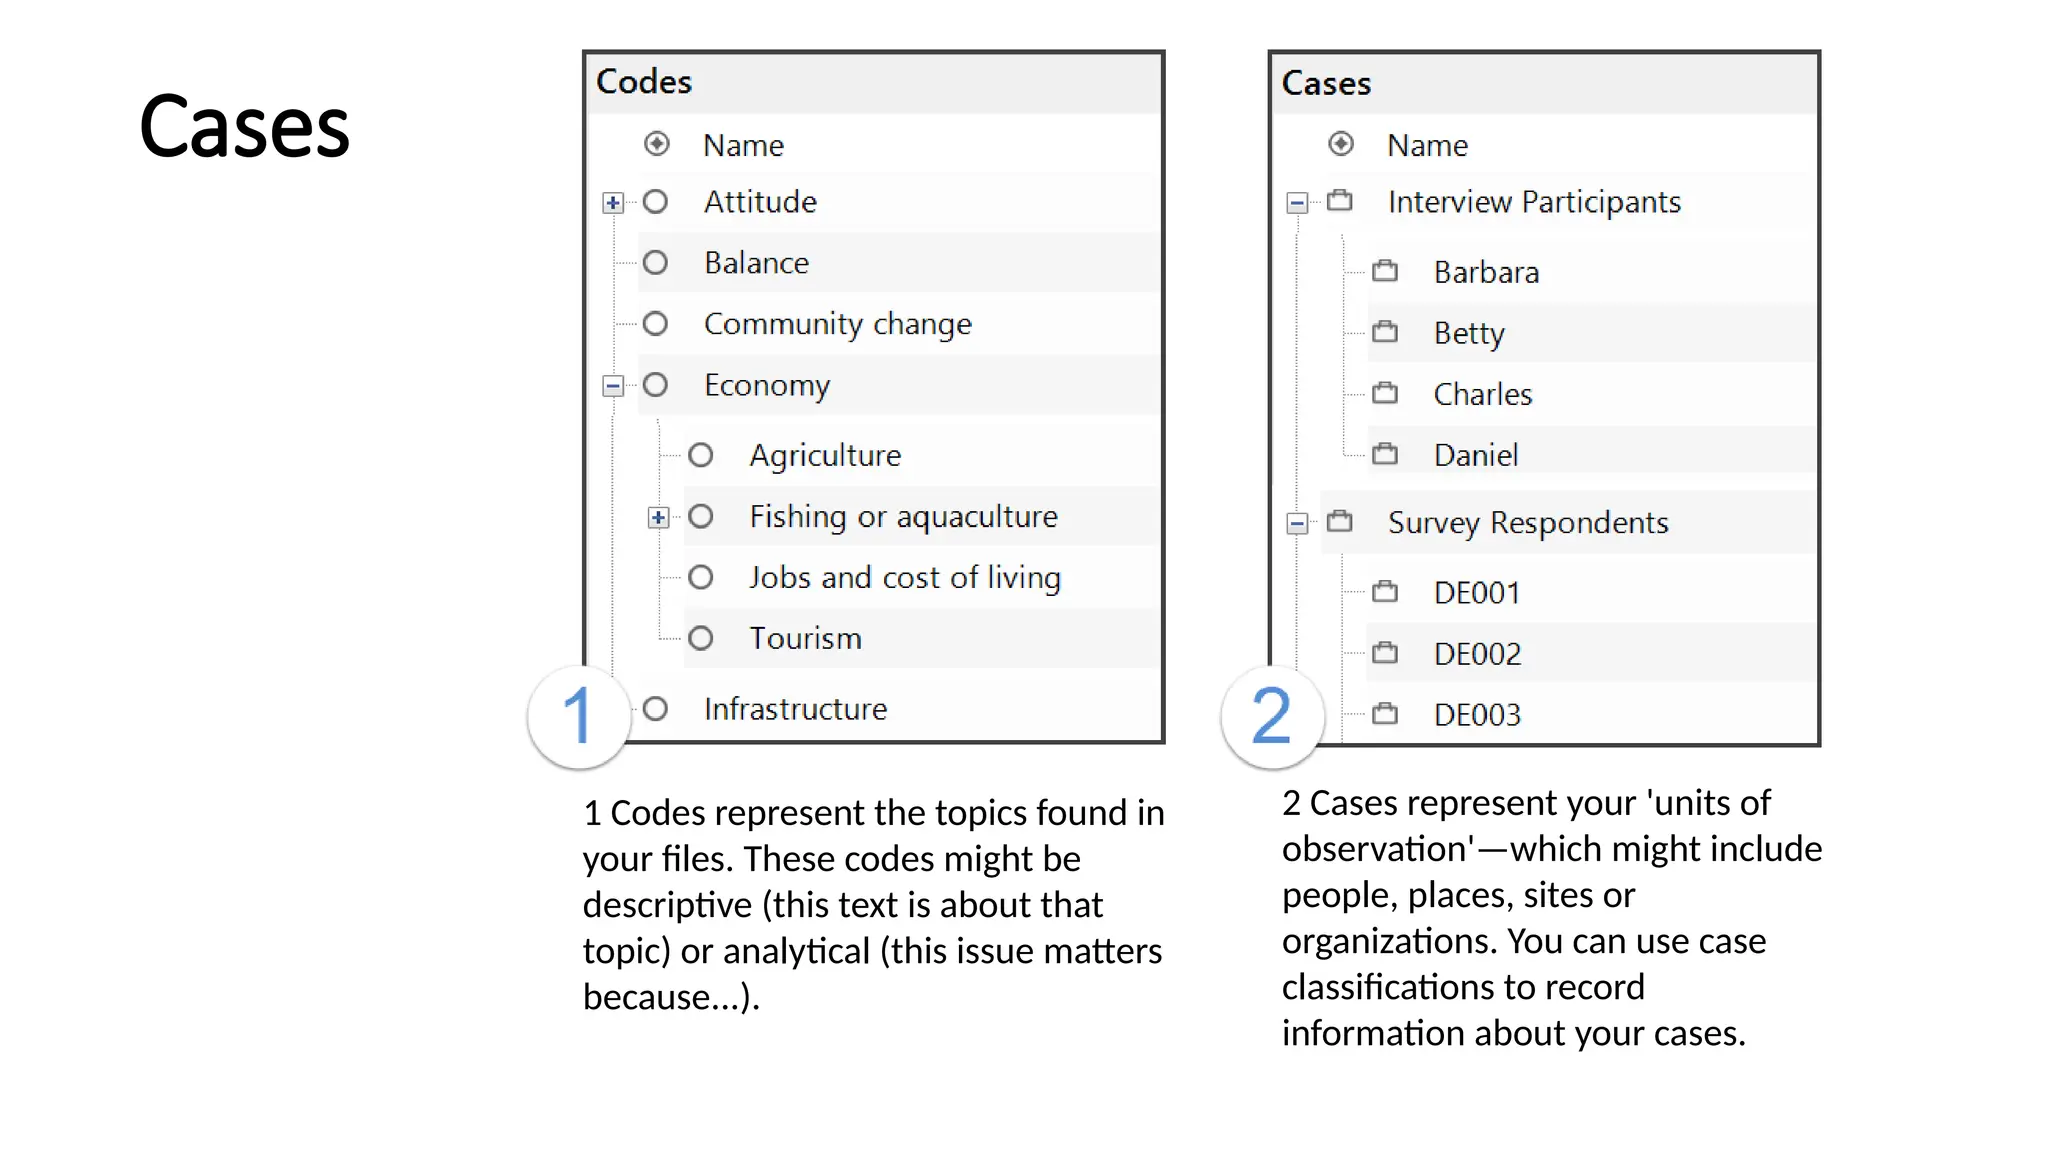
Task: Click the case icon beside Charles
Action: (1385, 393)
